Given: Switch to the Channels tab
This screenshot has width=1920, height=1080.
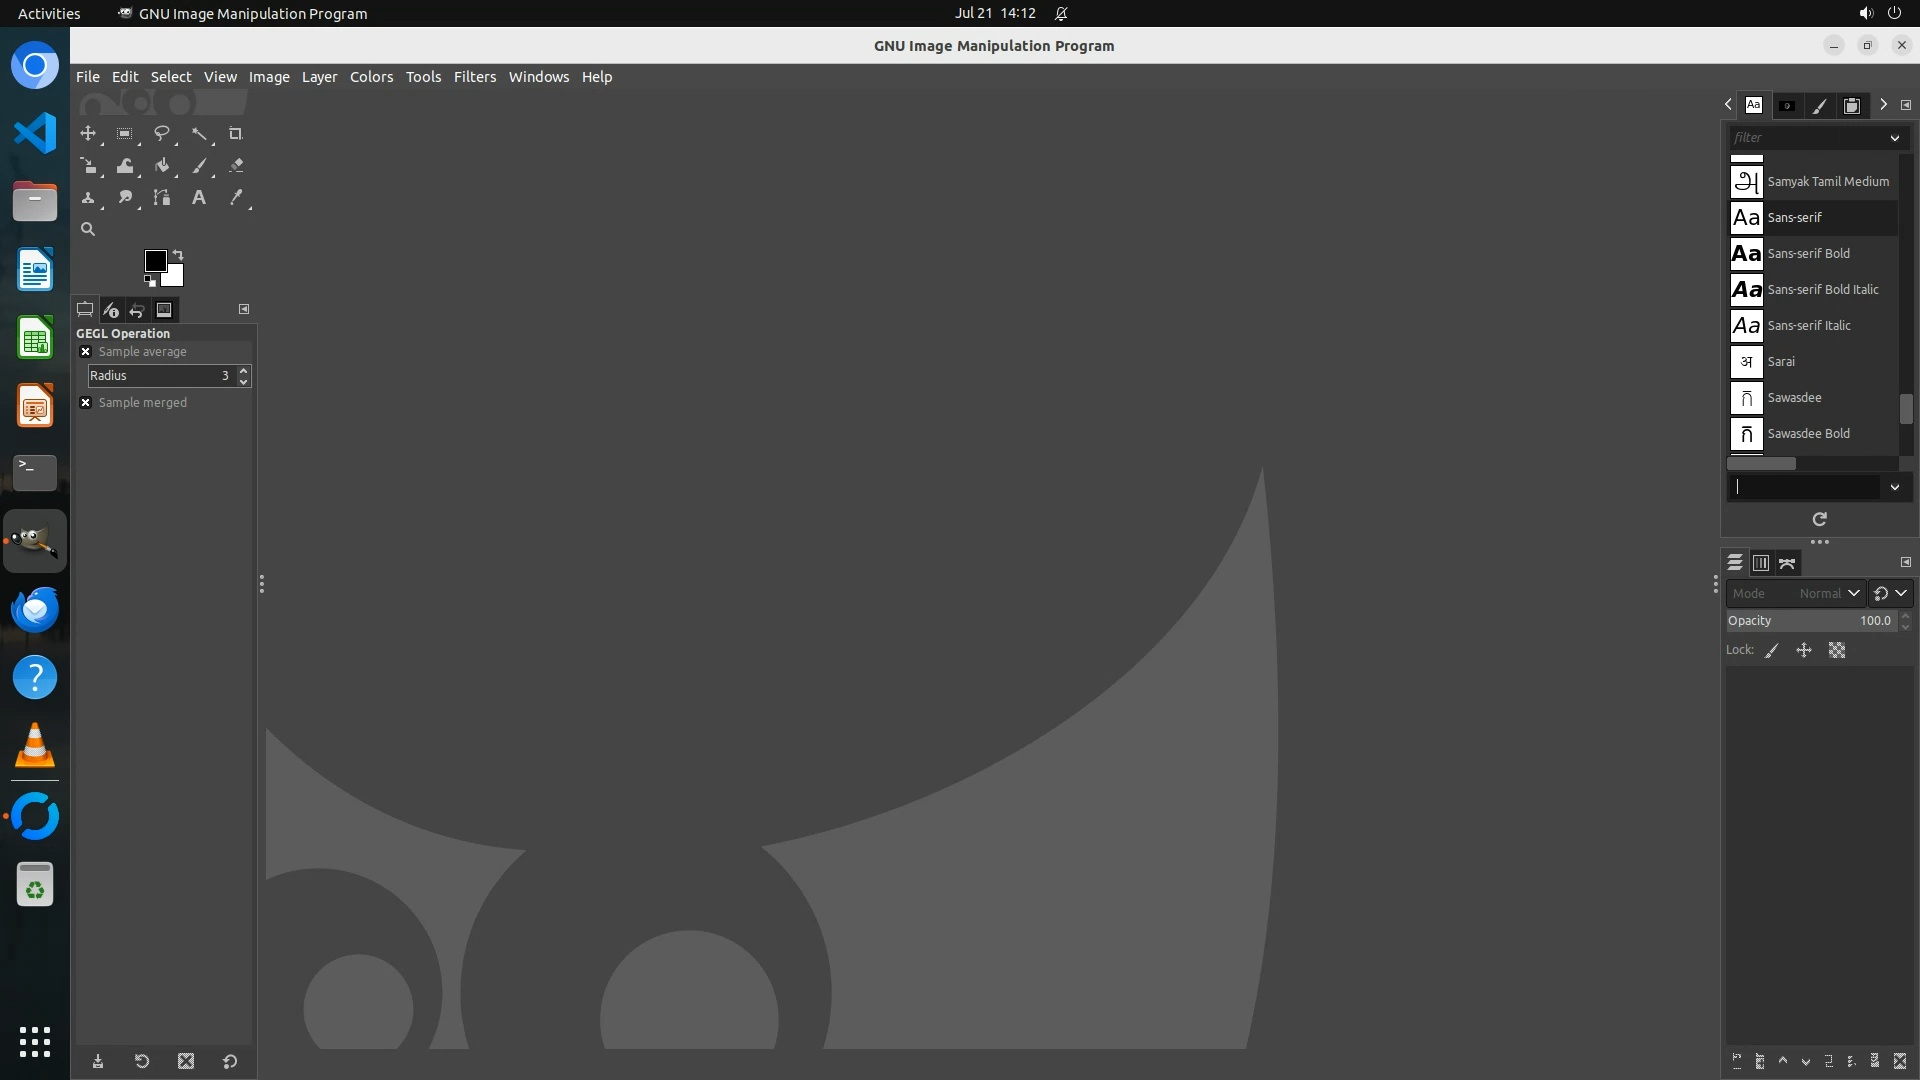Looking at the screenshot, I should click(x=1761, y=563).
